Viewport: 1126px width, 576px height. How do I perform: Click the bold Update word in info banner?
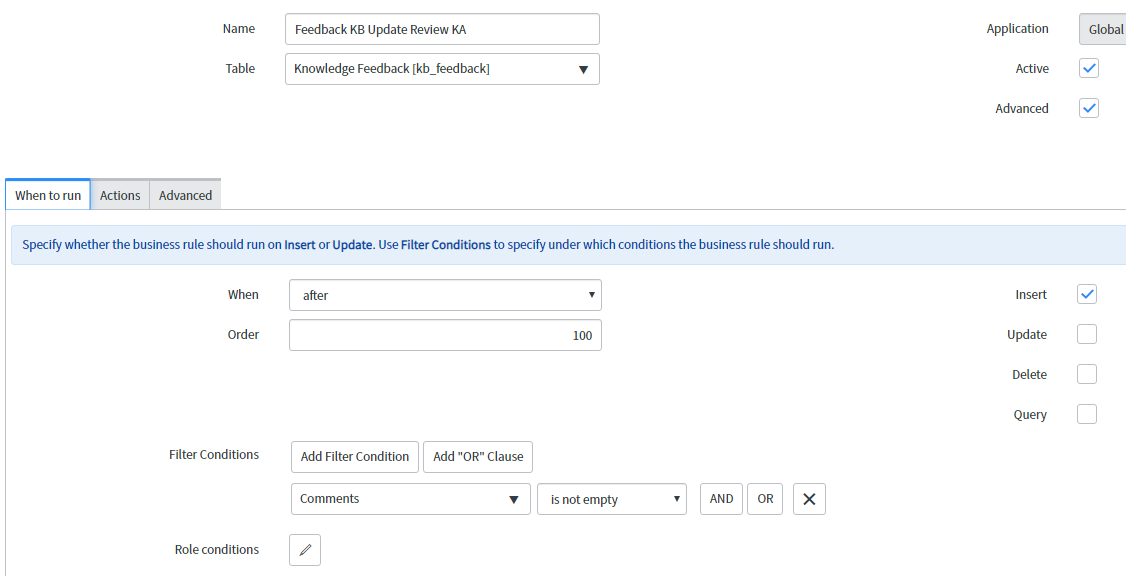point(352,245)
